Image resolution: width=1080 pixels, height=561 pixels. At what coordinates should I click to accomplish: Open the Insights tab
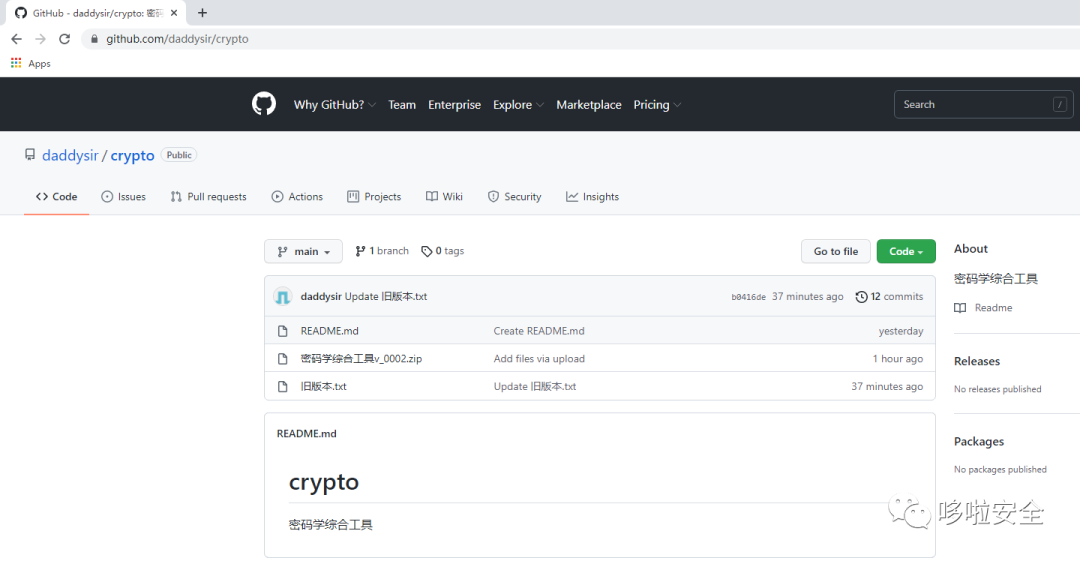tap(592, 196)
